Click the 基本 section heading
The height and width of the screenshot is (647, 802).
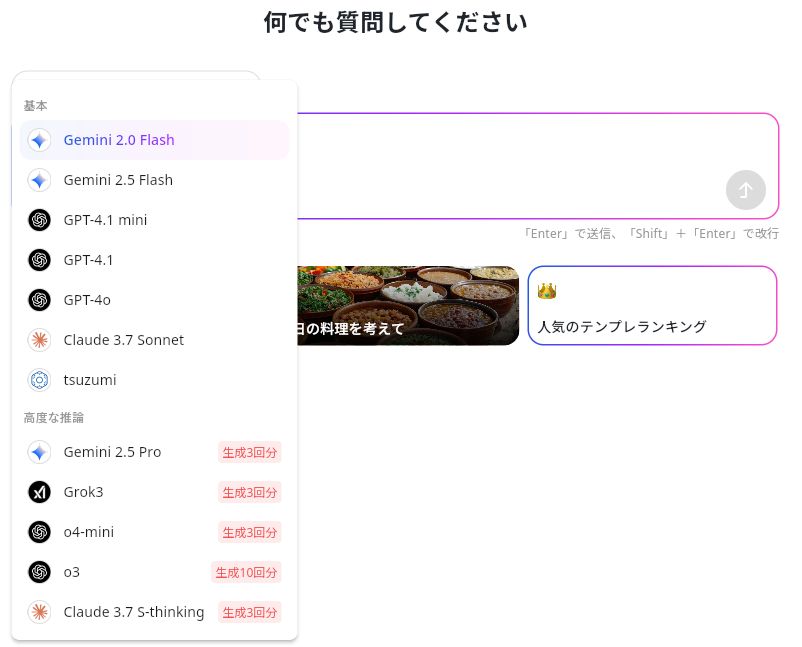point(36,106)
